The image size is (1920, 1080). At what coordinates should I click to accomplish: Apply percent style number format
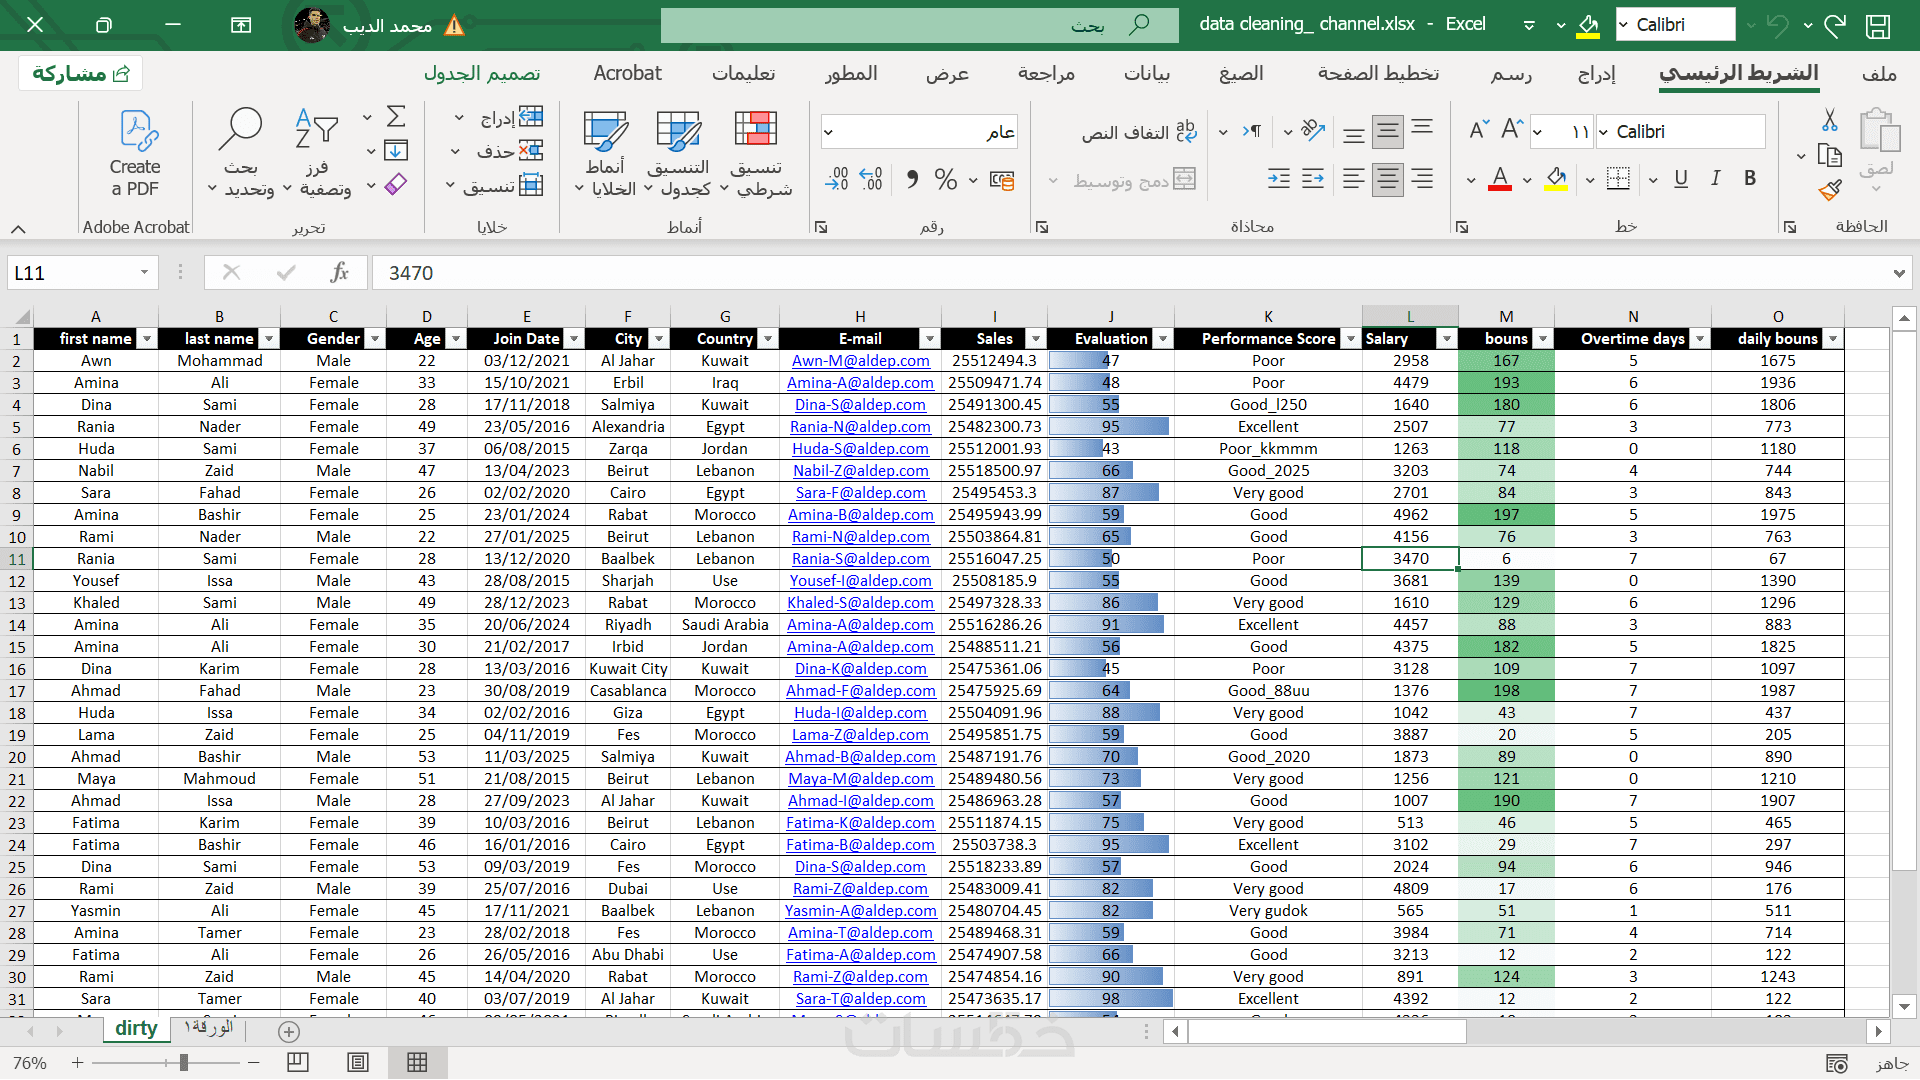(945, 180)
